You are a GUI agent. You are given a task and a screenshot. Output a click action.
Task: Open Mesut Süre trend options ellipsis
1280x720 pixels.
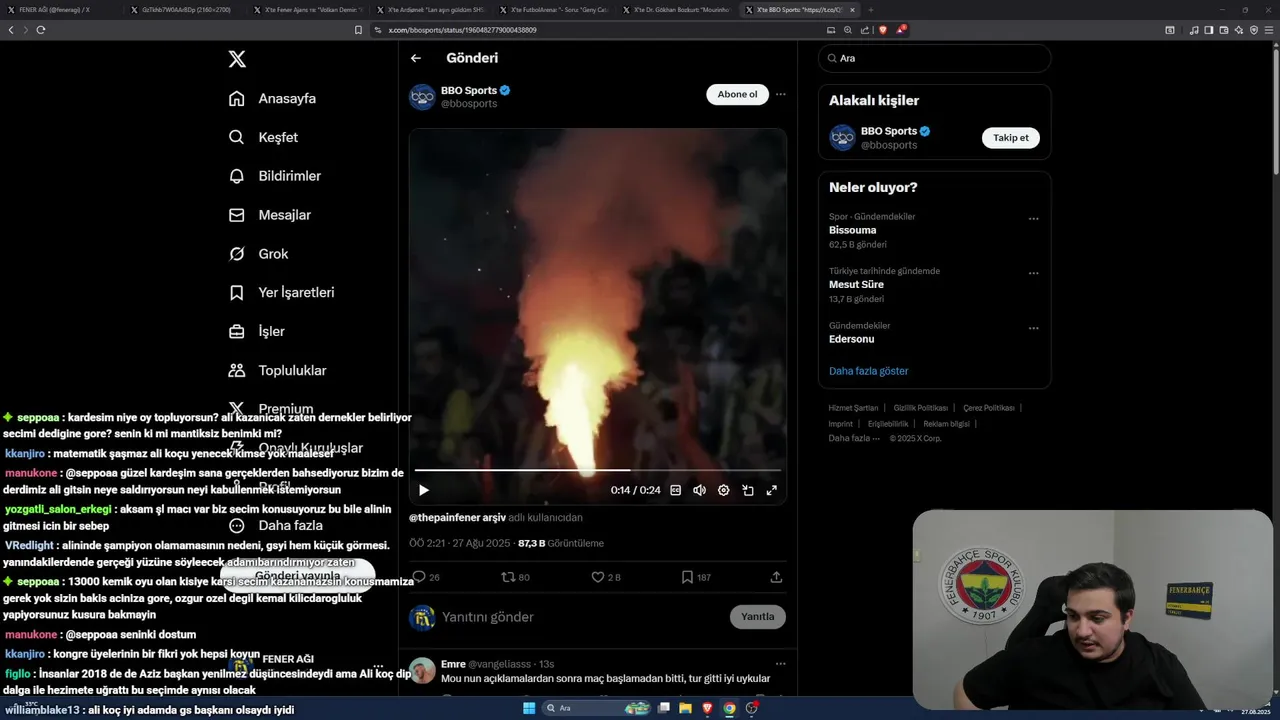click(1033, 273)
